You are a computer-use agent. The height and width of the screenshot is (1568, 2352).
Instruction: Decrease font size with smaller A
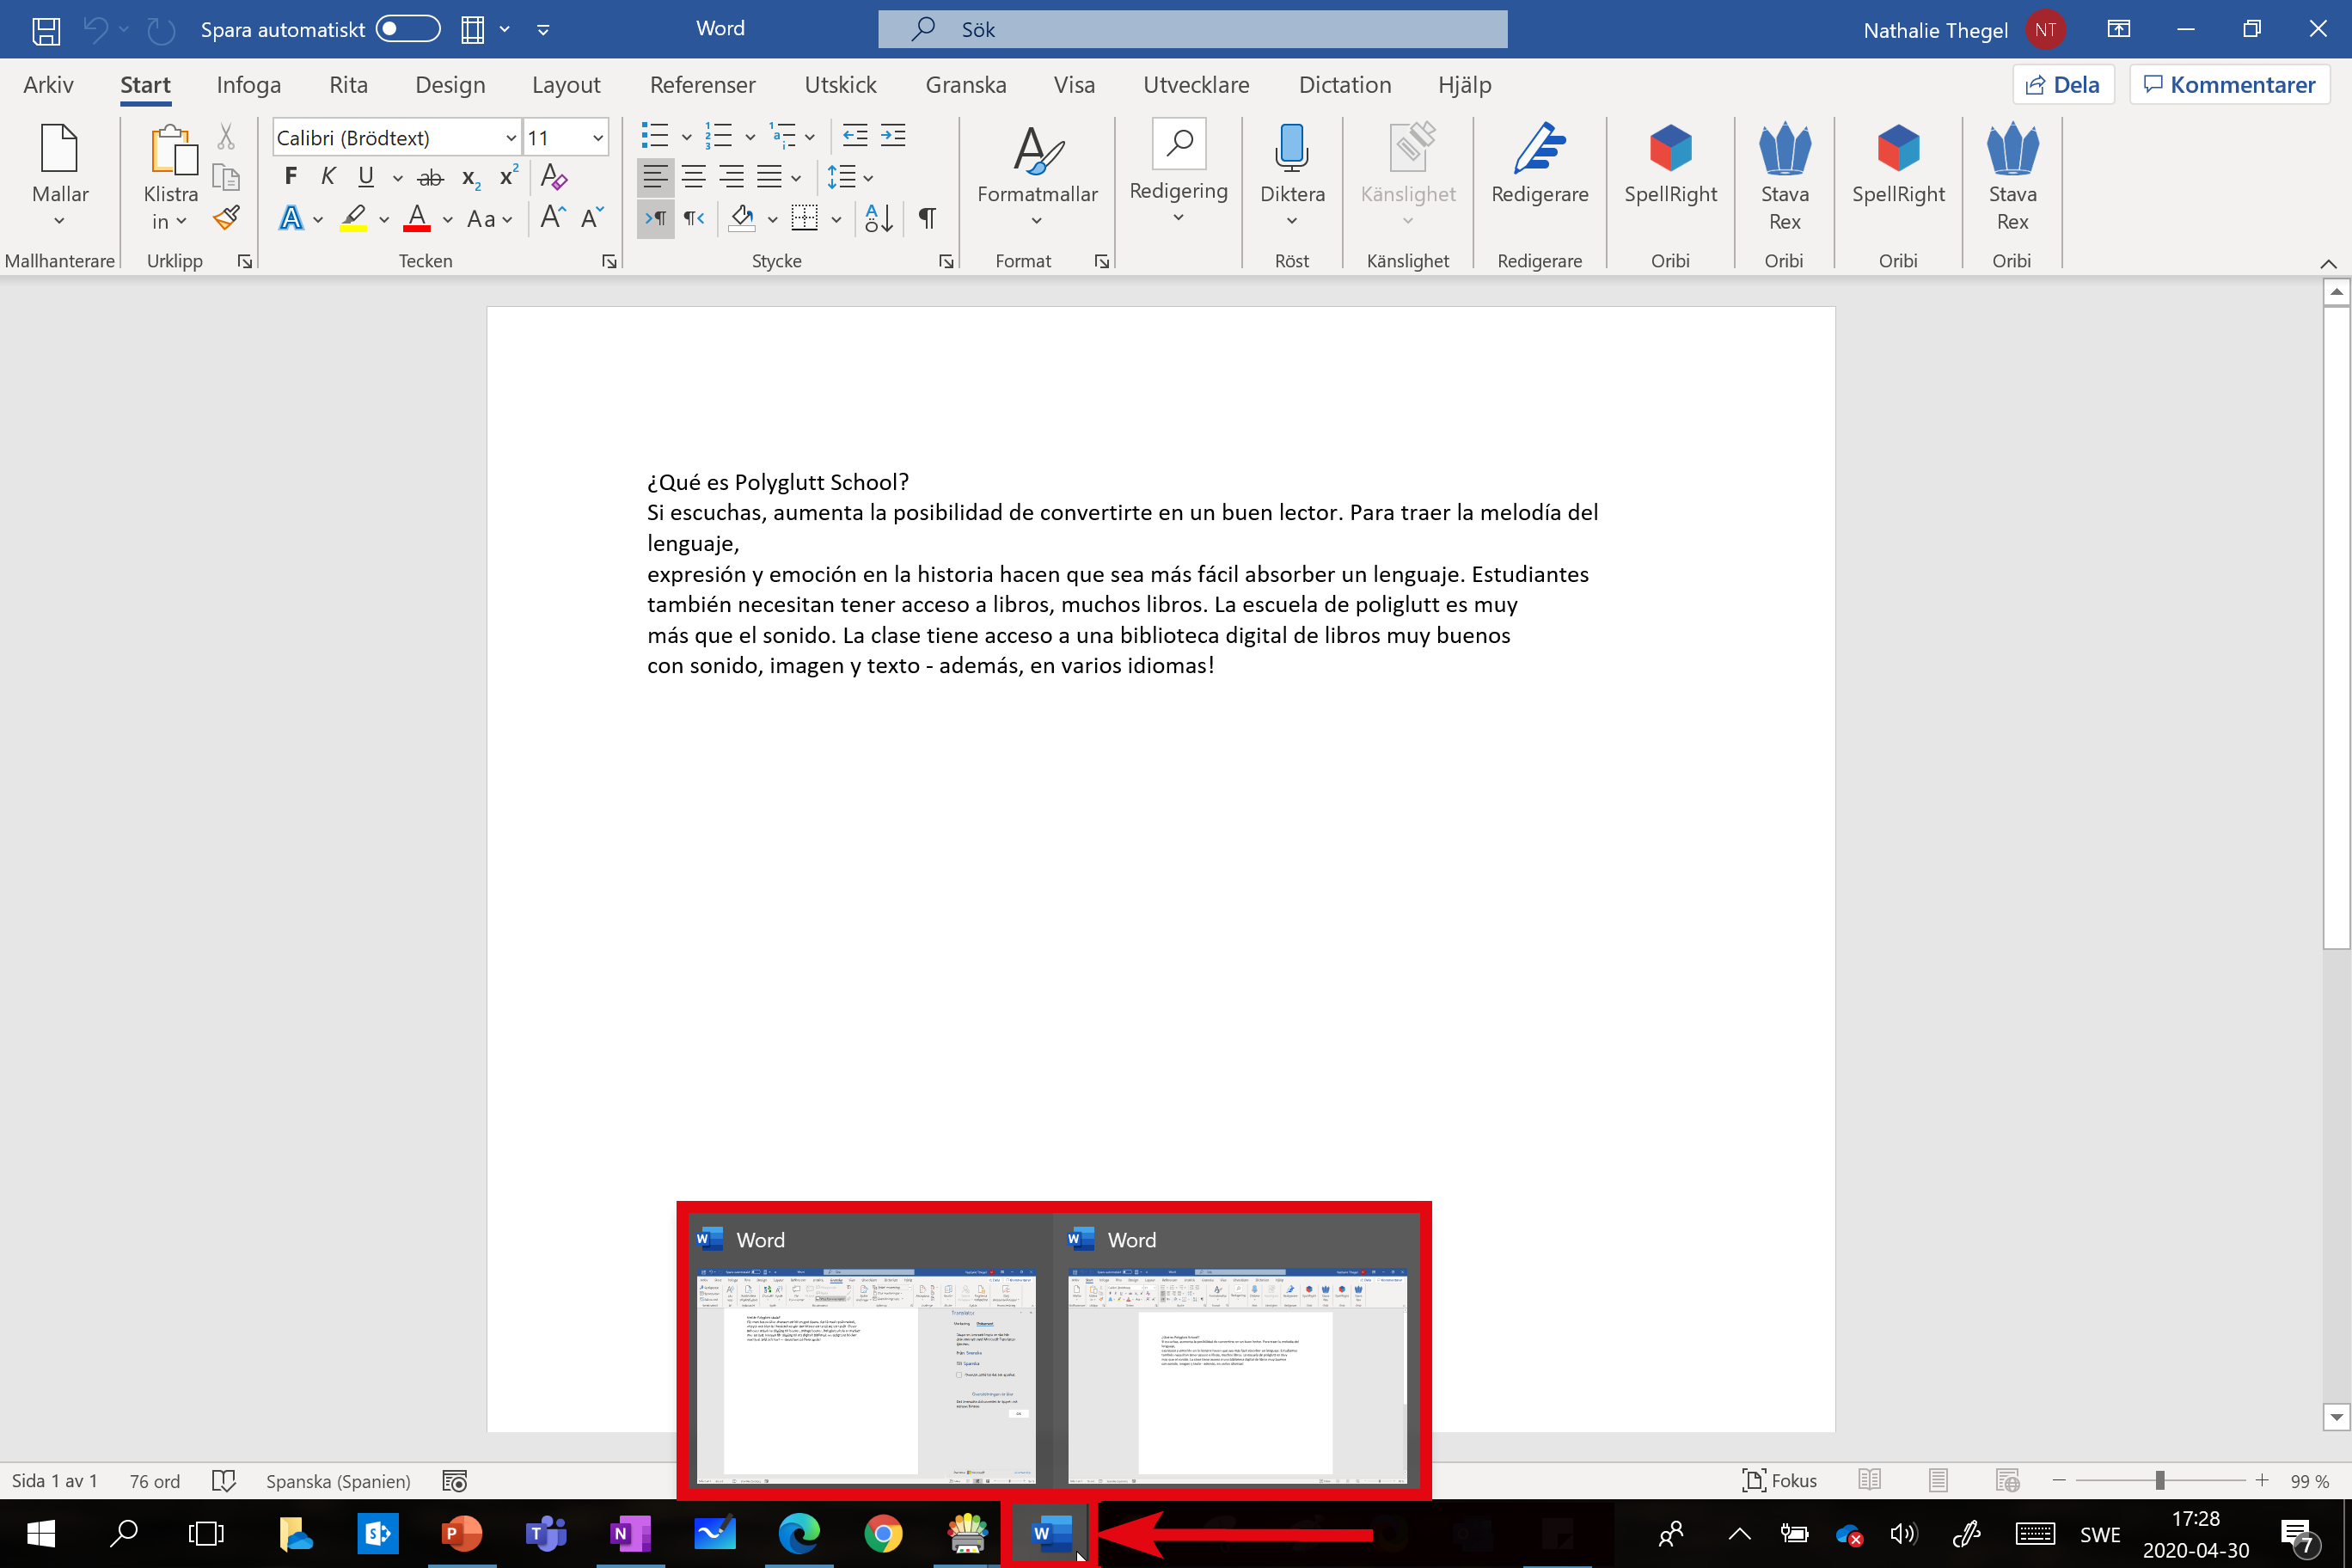pos(592,217)
